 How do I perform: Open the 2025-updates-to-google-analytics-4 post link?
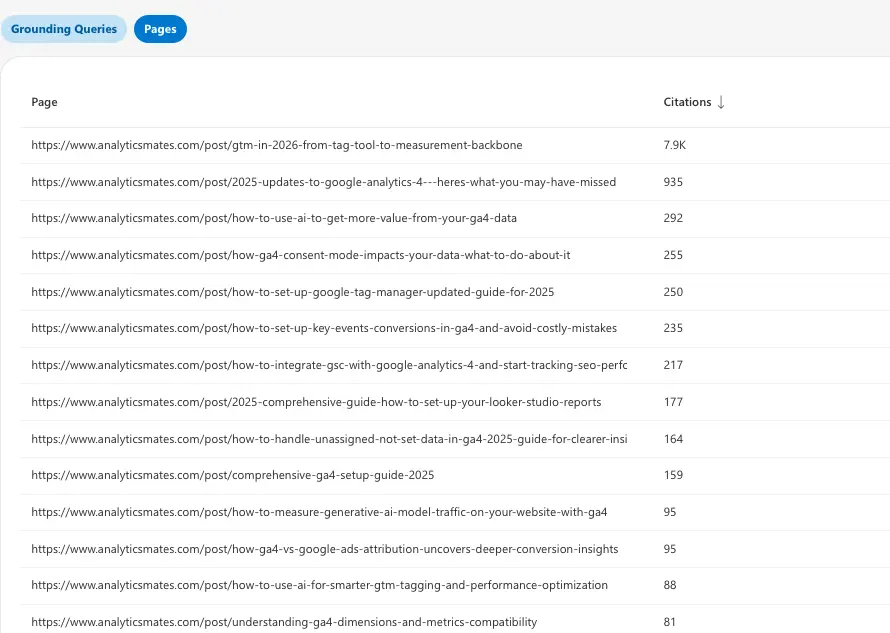tap(322, 182)
